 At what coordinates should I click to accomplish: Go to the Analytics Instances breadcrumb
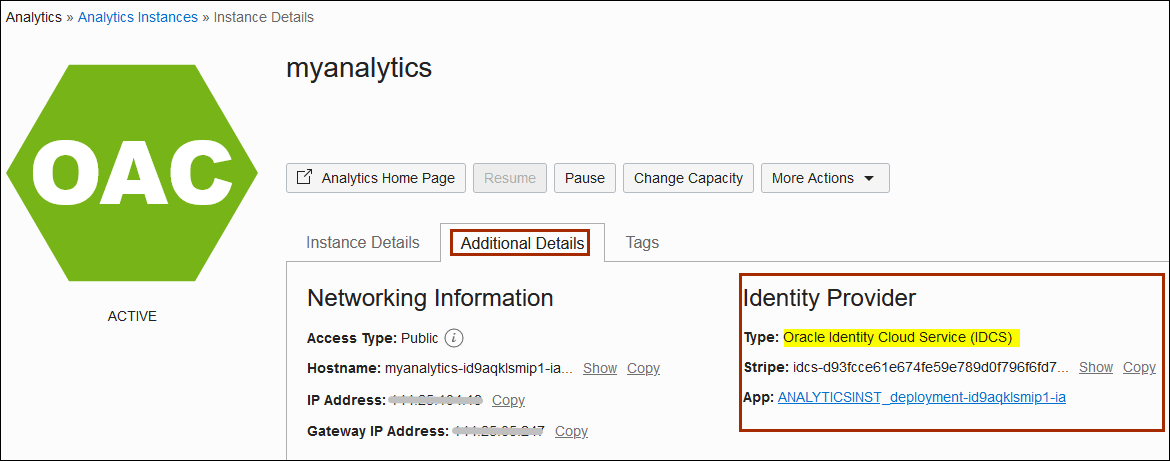point(138,17)
